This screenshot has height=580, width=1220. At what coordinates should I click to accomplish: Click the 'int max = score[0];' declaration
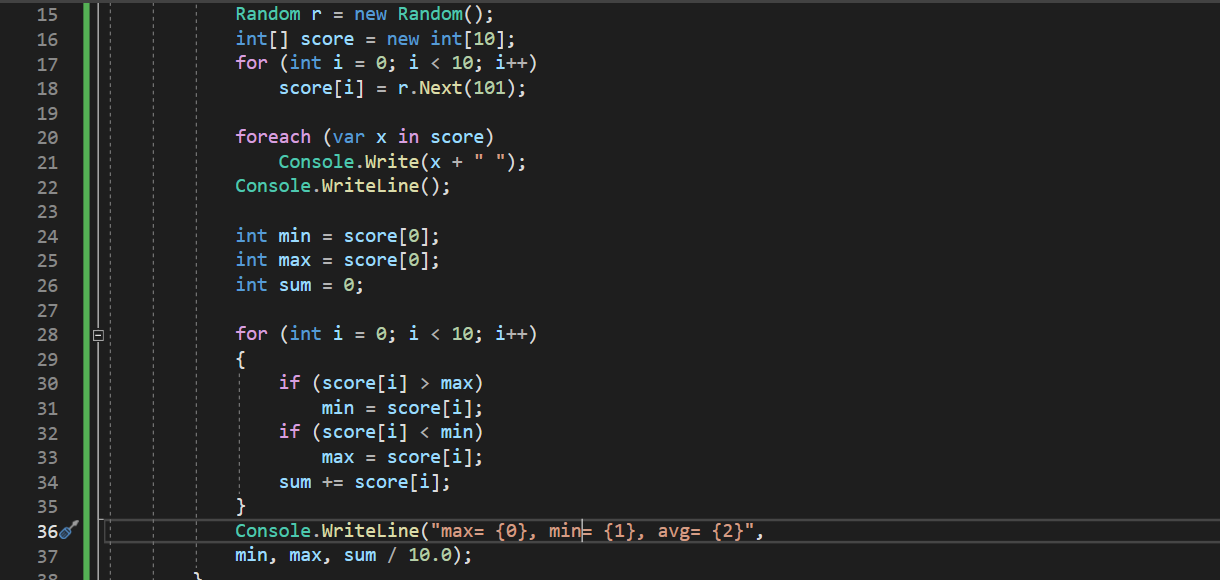click(x=338, y=260)
